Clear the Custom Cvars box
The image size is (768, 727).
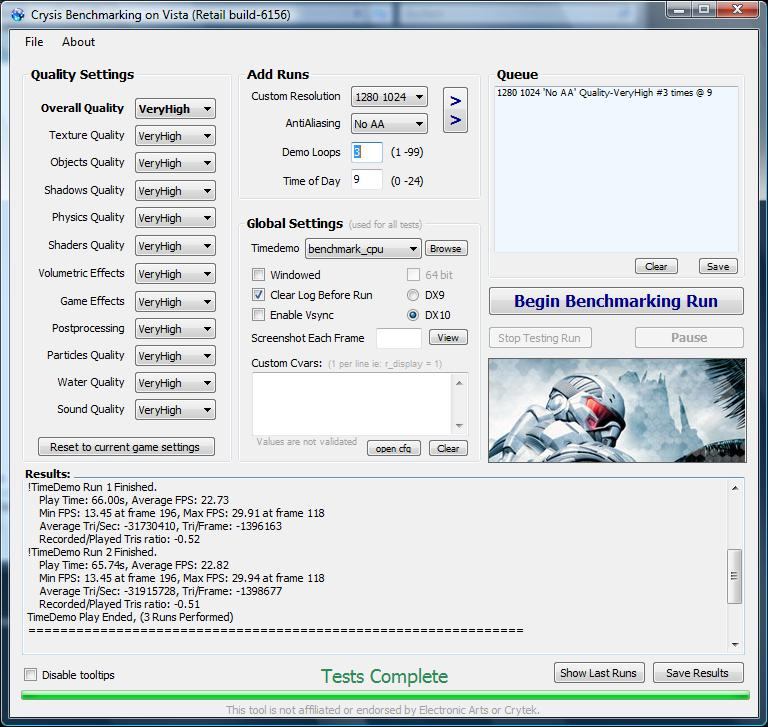click(448, 448)
